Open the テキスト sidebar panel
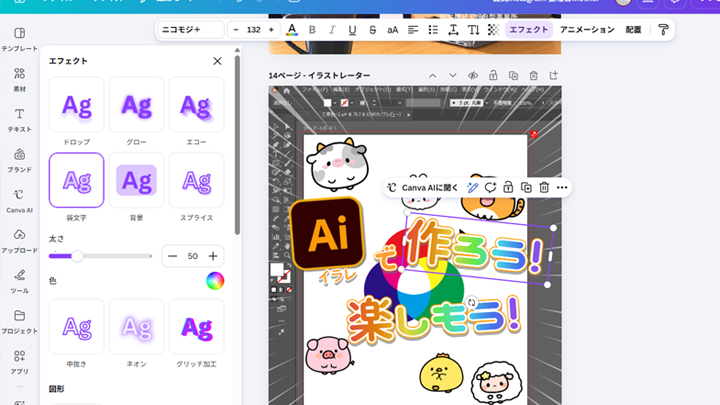Screen dimensions: 720x405 point(19,120)
